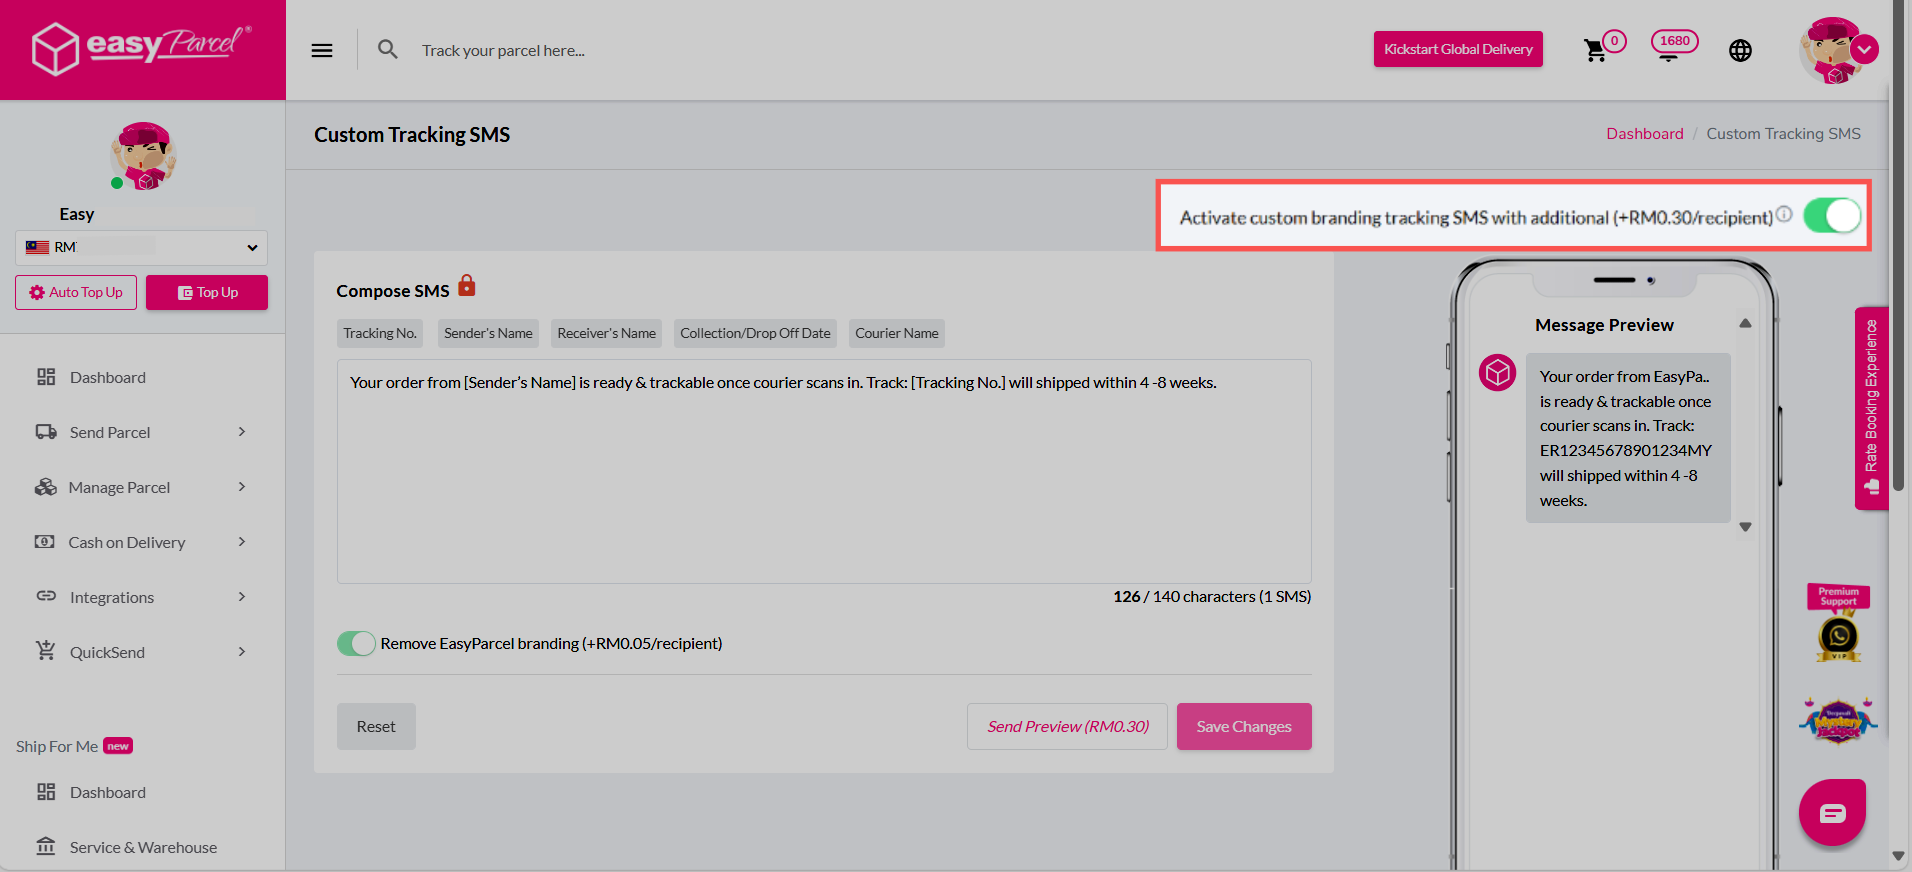
Task: Expand the Send Parcel submenu
Action: point(242,432)
